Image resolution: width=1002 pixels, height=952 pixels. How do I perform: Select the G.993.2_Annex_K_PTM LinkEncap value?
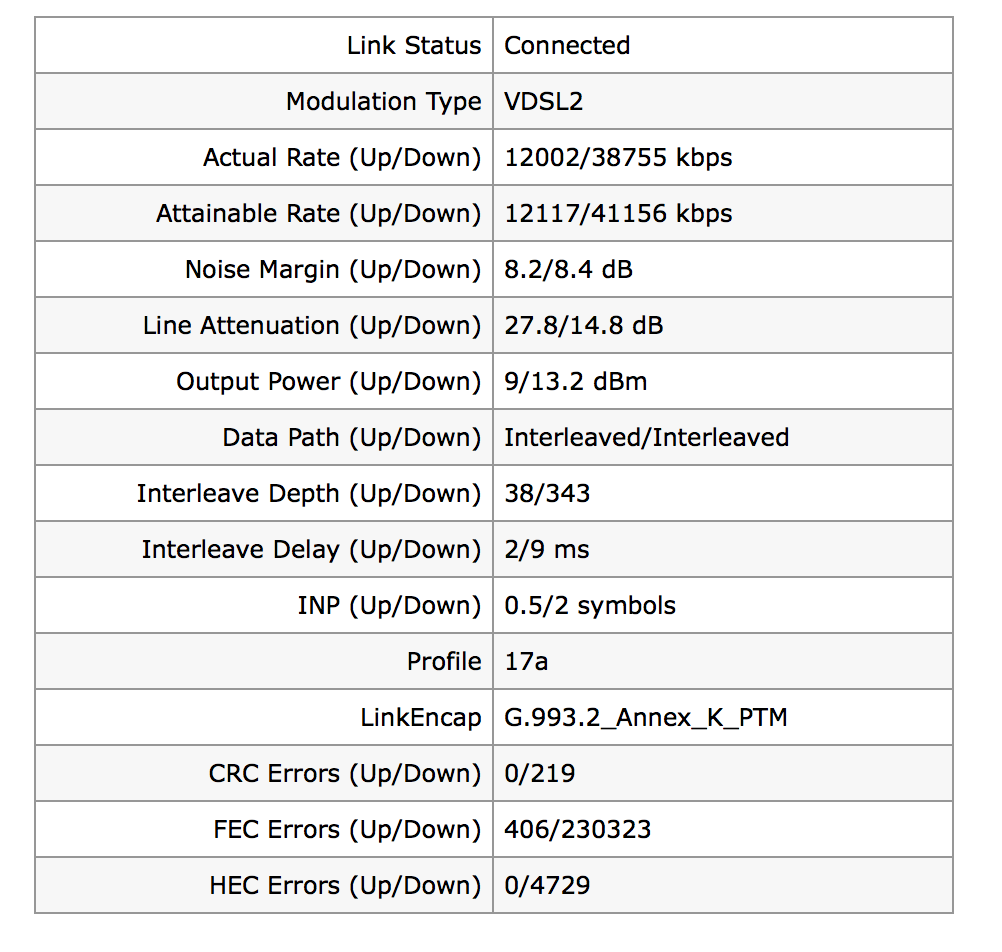645,718
